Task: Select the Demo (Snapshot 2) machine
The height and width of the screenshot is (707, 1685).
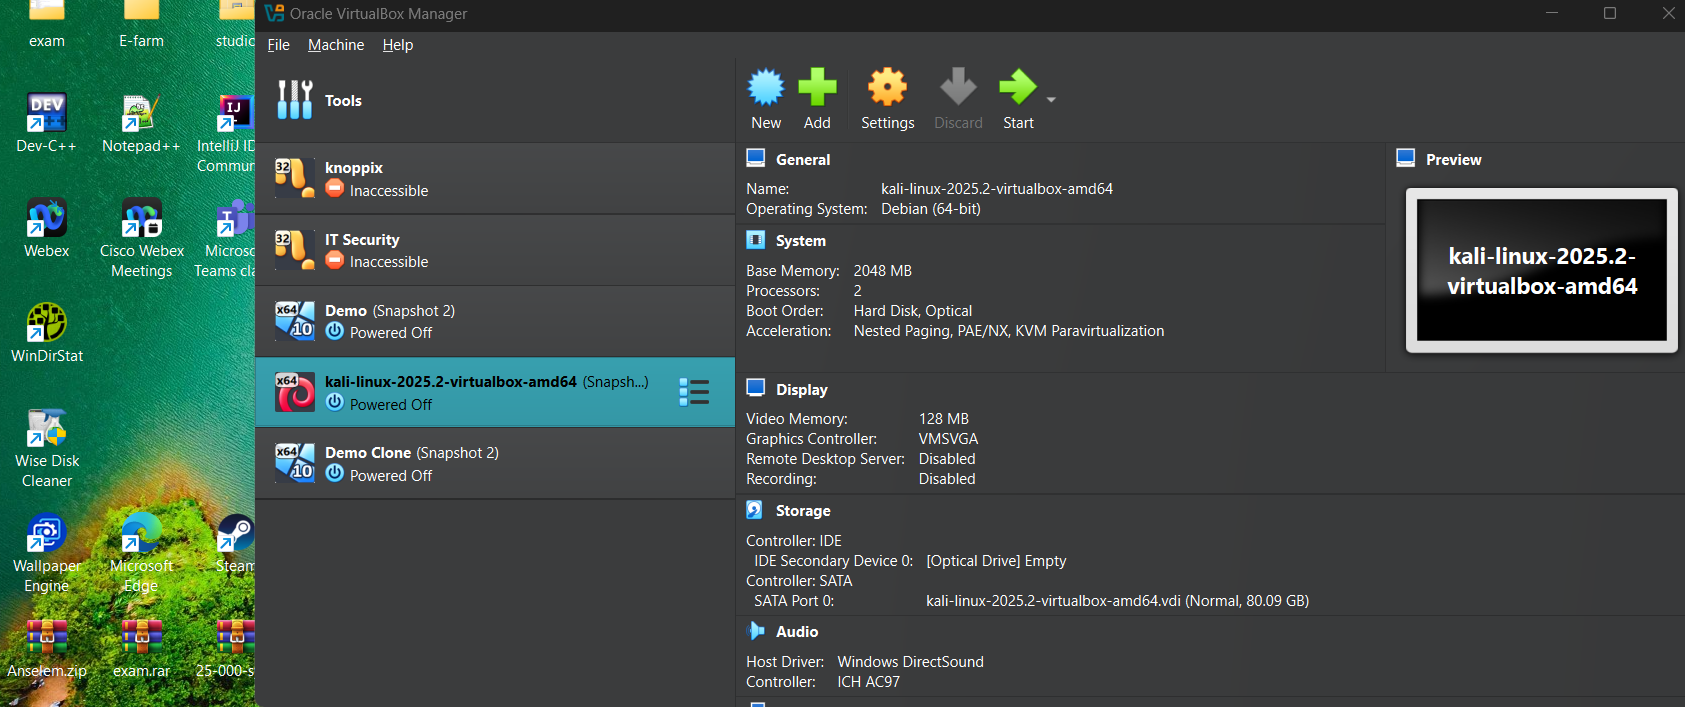Action: pyautogui.click(x=495, y=321)
